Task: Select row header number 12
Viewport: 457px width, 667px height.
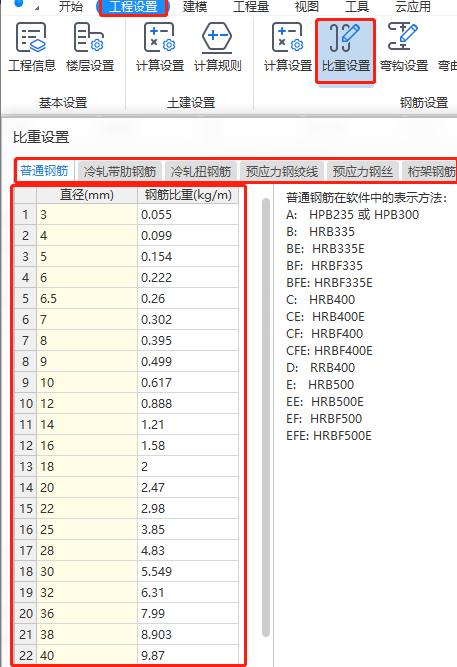Action: click(x=26, y=445)
